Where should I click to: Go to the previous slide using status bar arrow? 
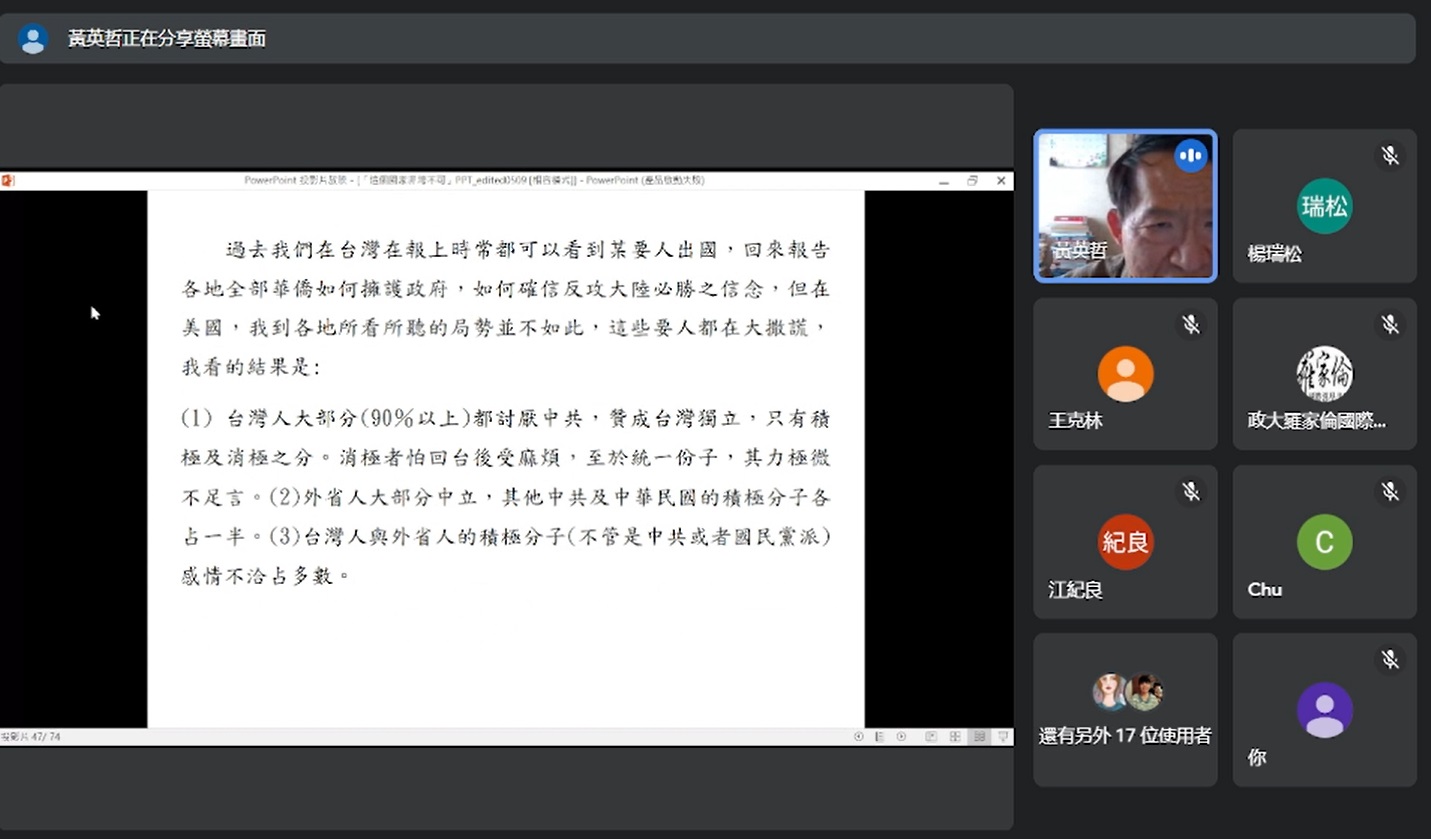coord(859,736)
